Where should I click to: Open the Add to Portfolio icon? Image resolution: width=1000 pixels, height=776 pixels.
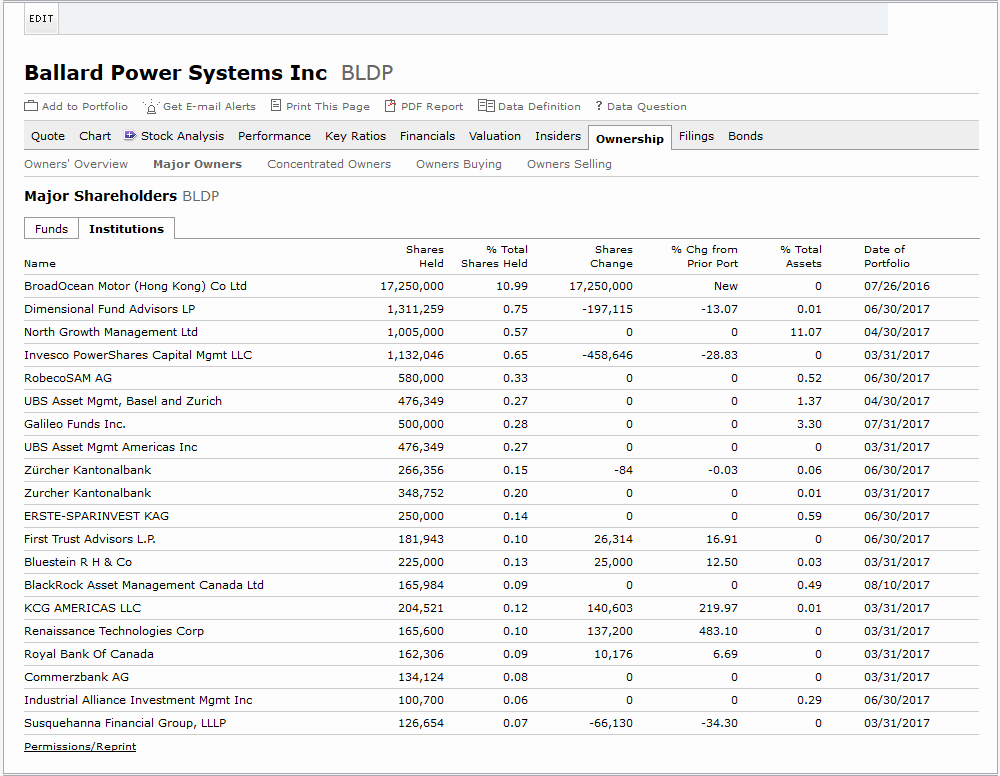pyautogui.click(x=30, y=105)
